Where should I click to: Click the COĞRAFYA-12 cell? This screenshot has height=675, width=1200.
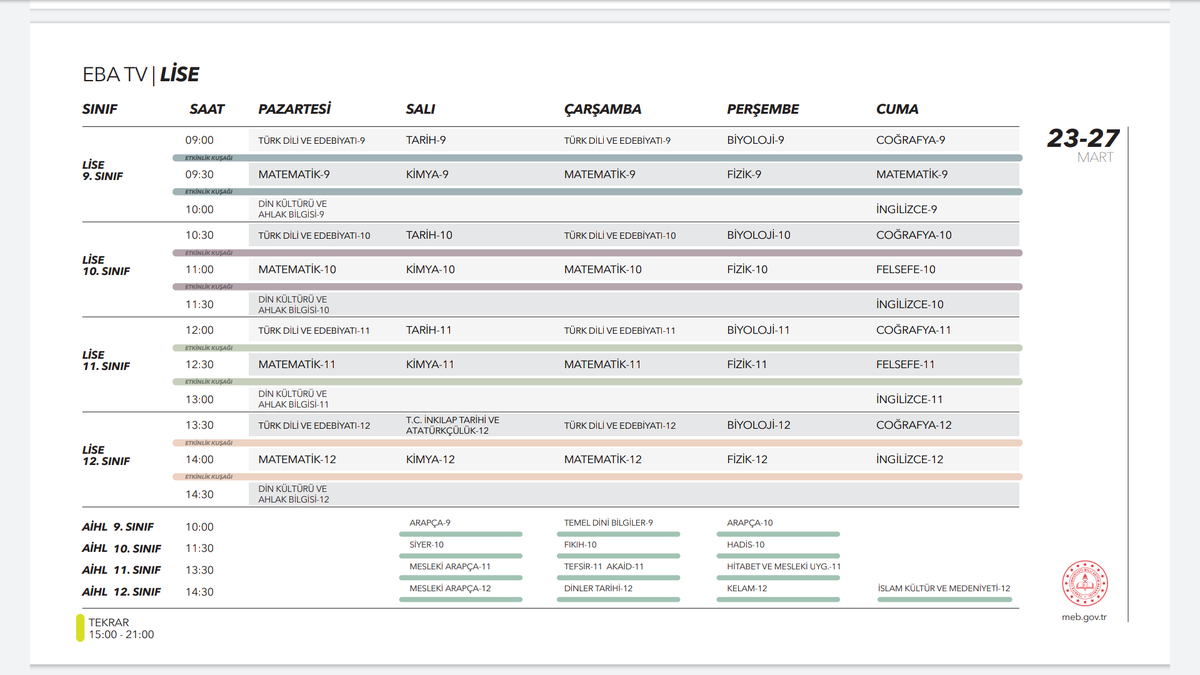(x=914, y=425)
